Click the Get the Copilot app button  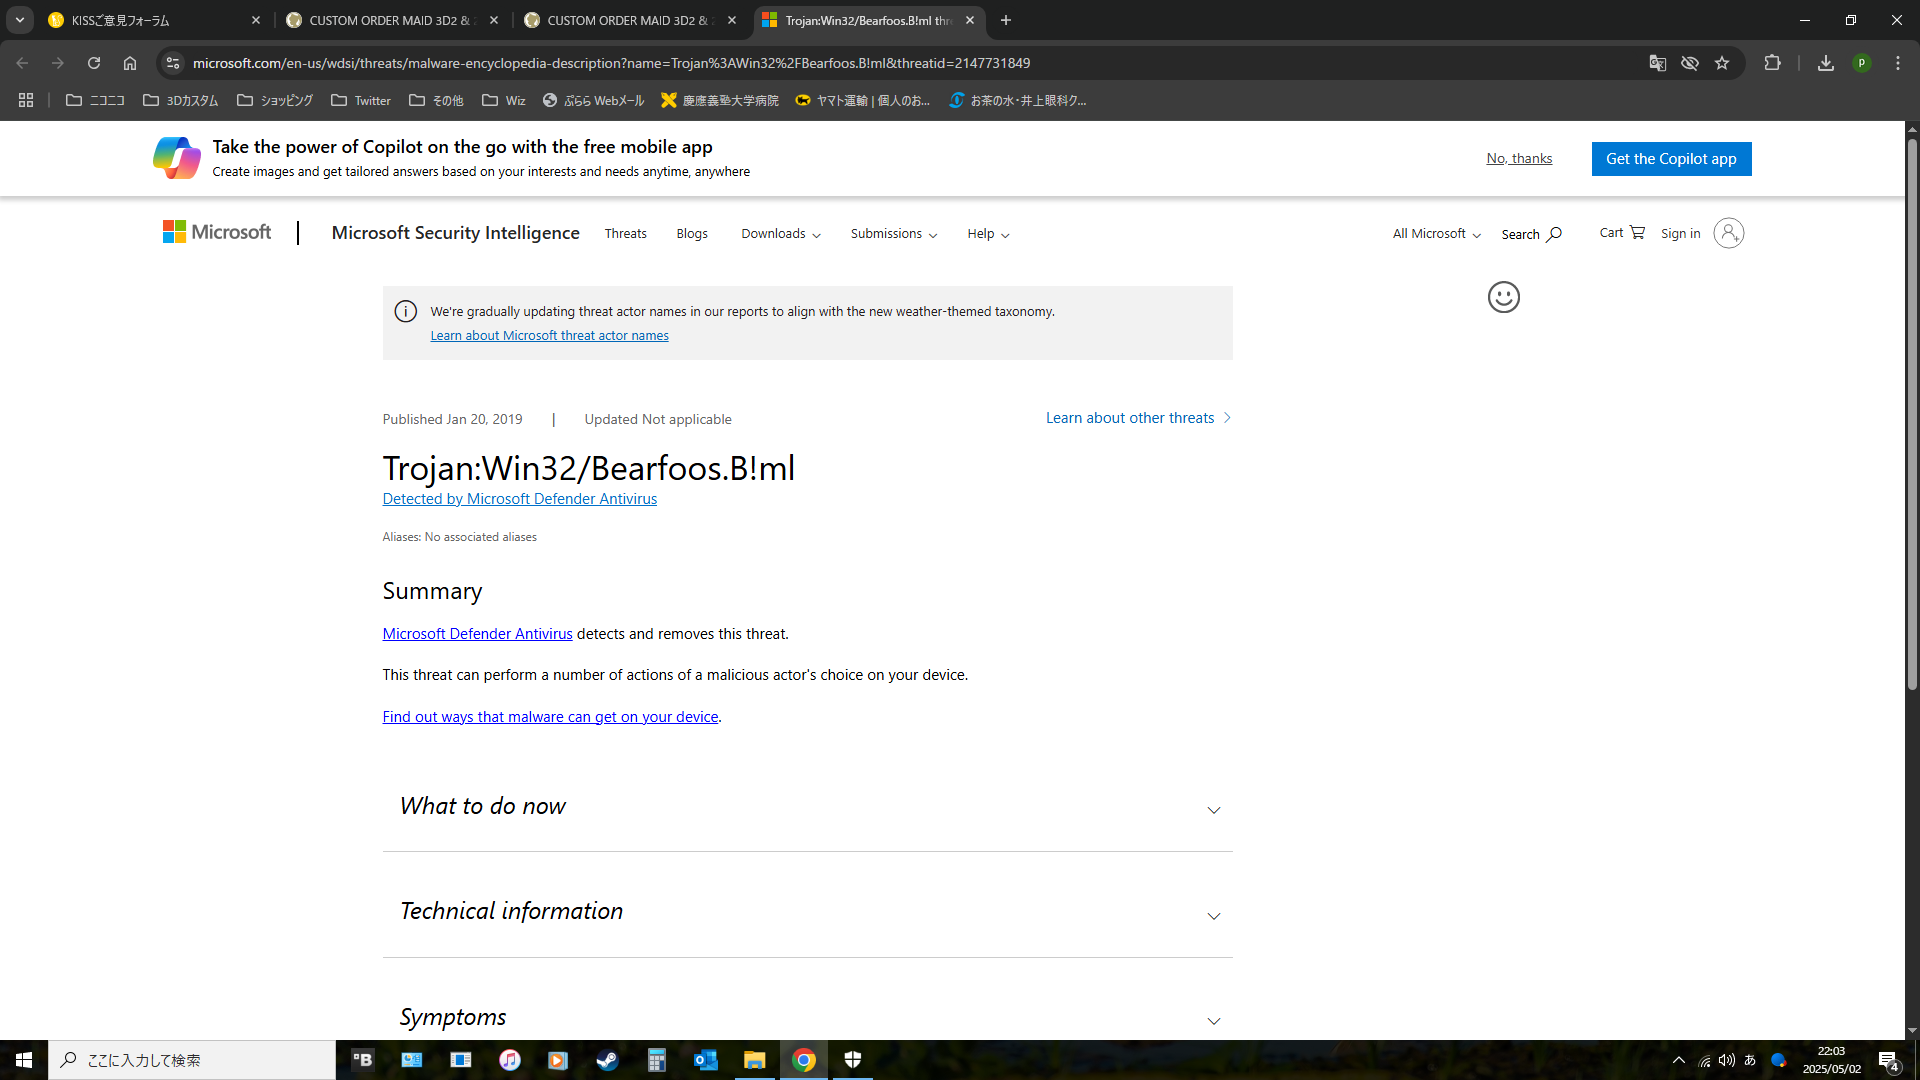click(1671, 159)
